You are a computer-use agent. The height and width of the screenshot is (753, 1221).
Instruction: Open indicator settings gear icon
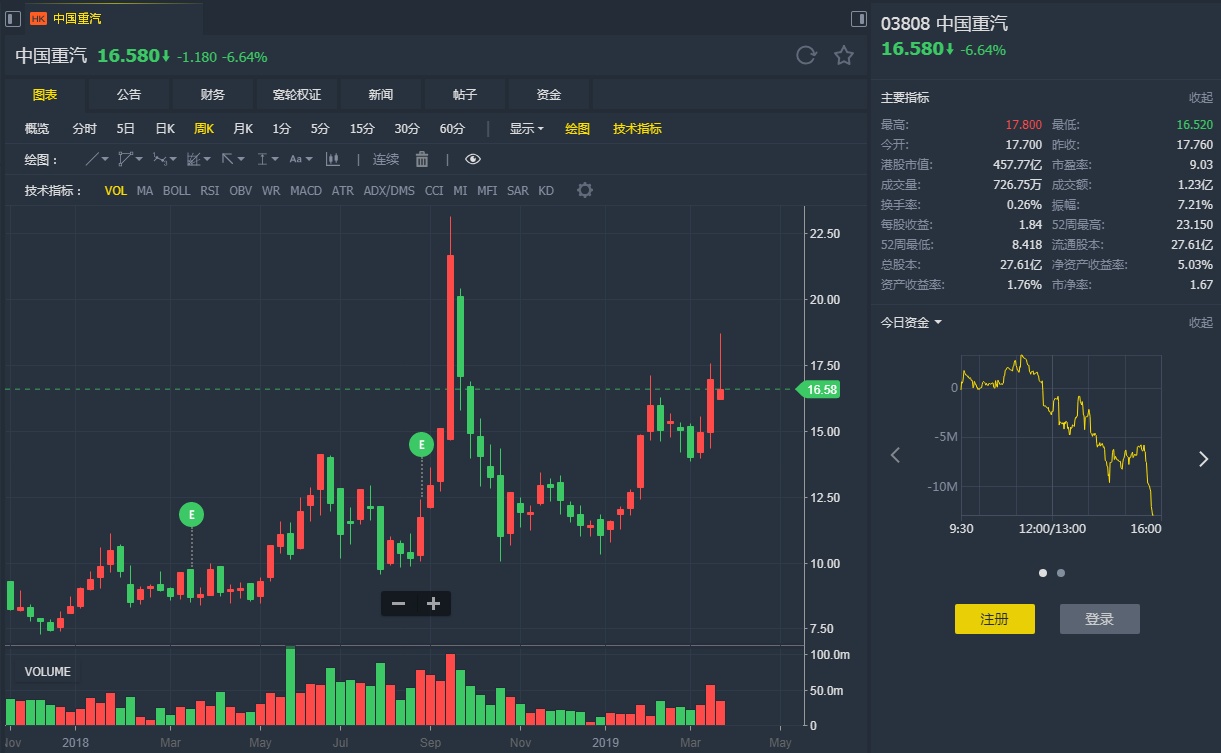(585, 190)
